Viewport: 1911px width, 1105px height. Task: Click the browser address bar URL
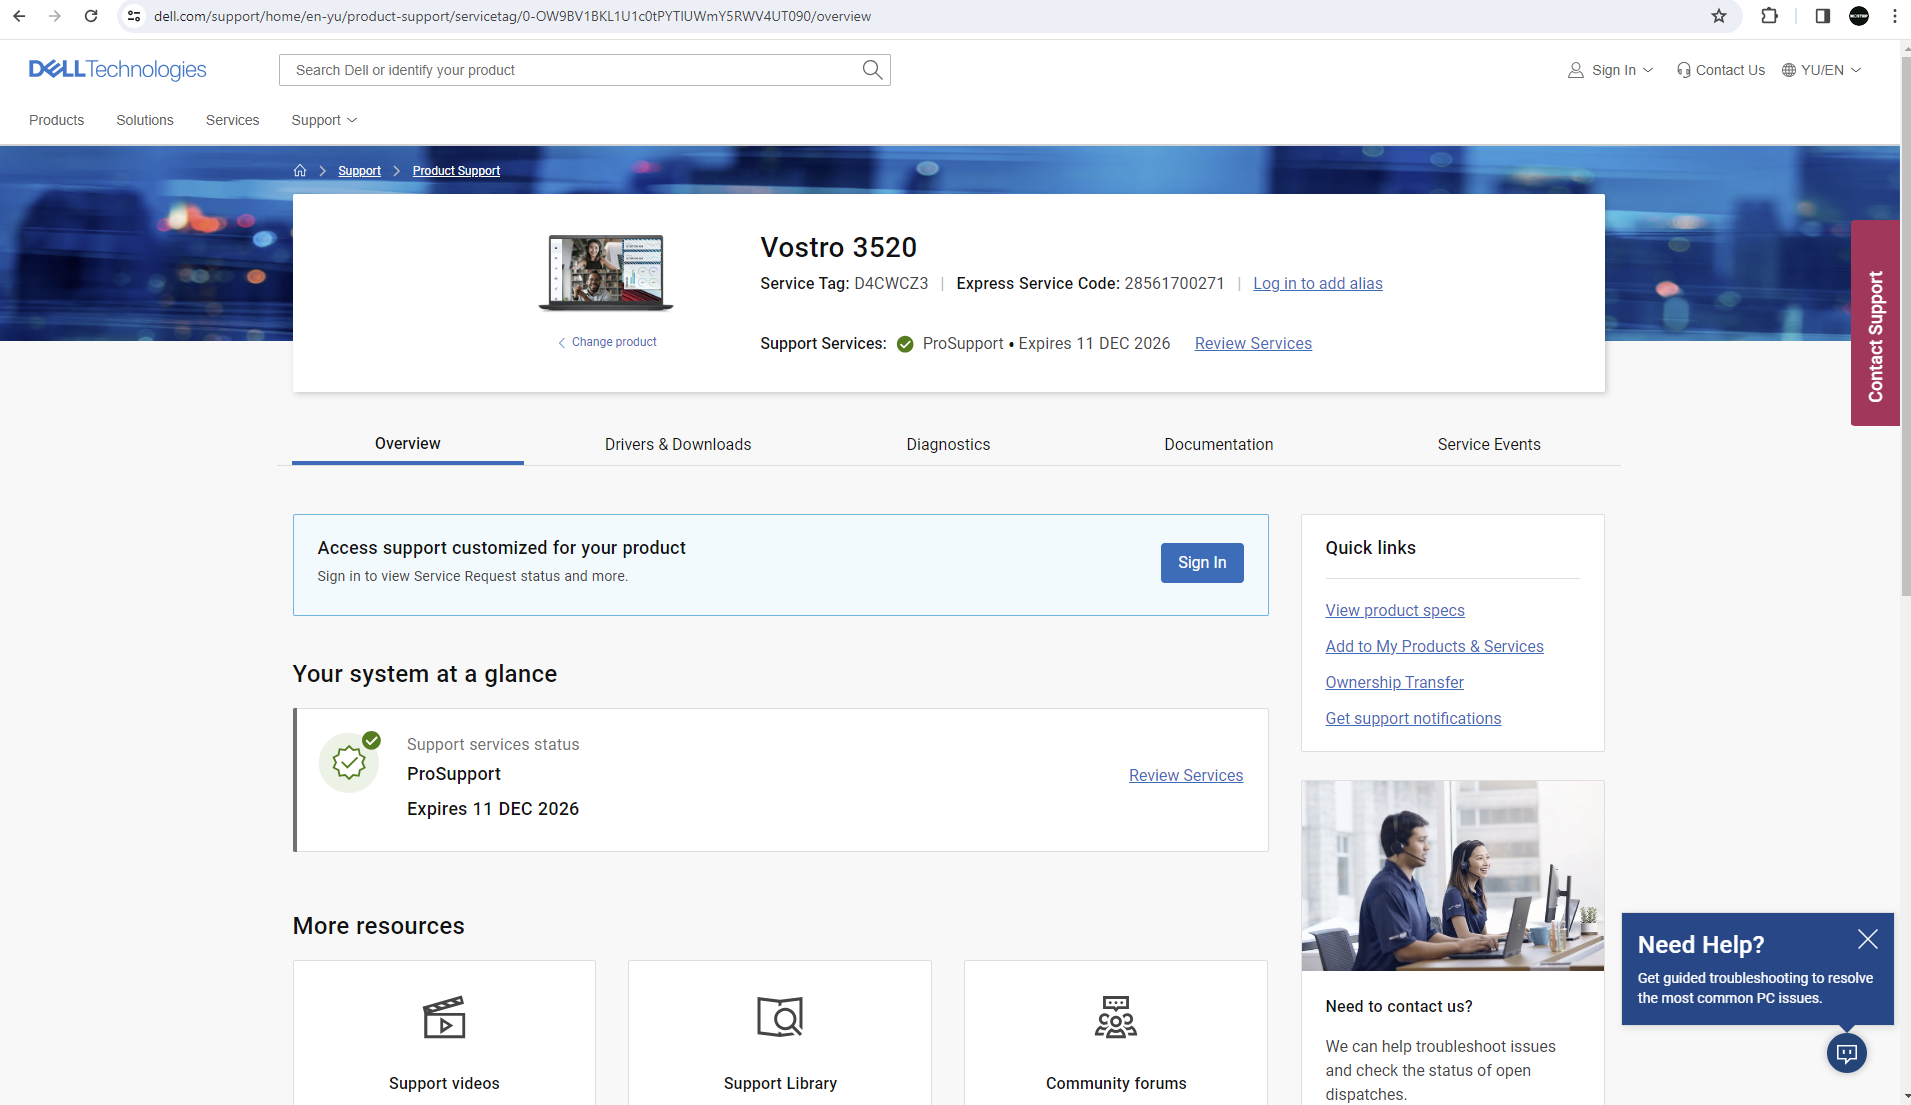(512, 16)
